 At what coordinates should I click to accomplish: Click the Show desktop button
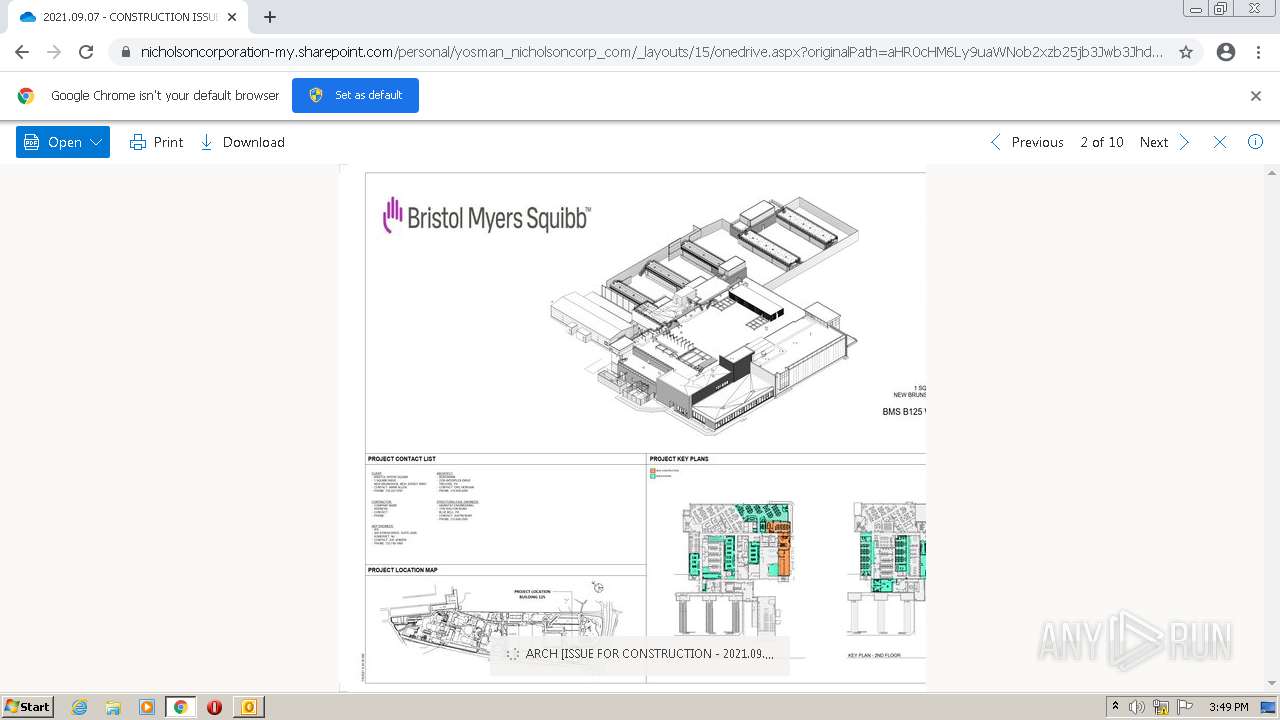coord(1269,707)
